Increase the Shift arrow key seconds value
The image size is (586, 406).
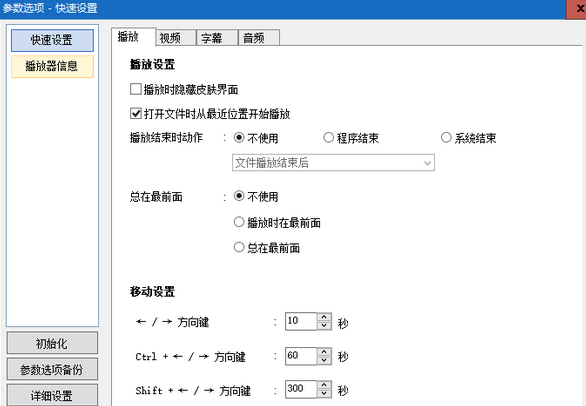pyautogui.click(x=324, y=385)
